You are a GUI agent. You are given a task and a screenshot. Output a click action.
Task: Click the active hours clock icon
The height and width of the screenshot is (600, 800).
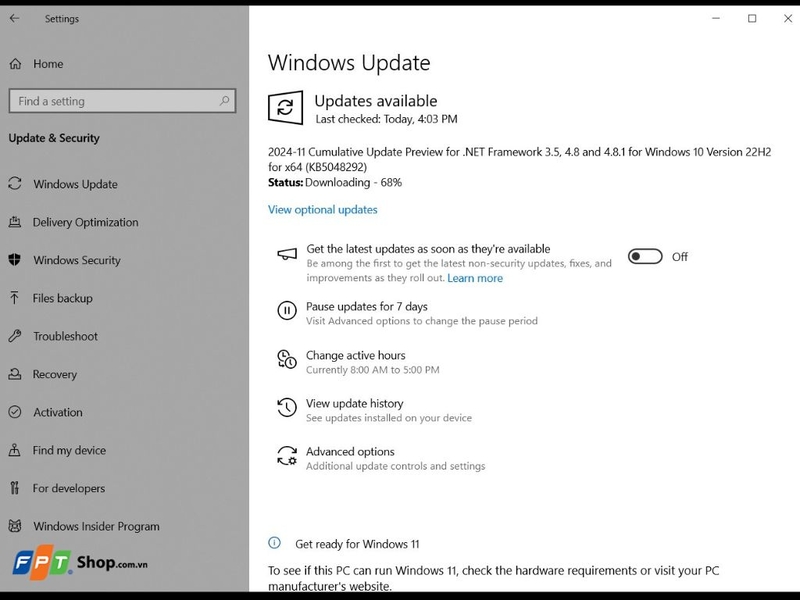click(287, 359)
